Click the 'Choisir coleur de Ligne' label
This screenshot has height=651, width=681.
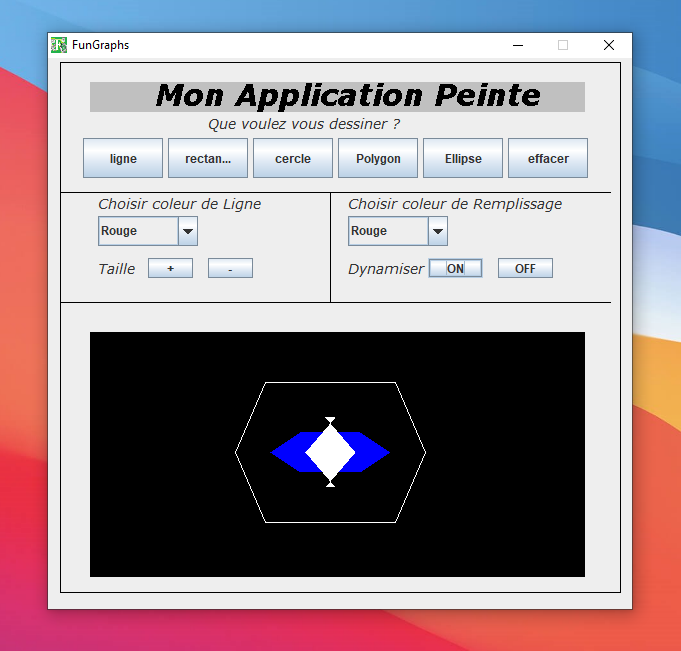click(179, 204)
